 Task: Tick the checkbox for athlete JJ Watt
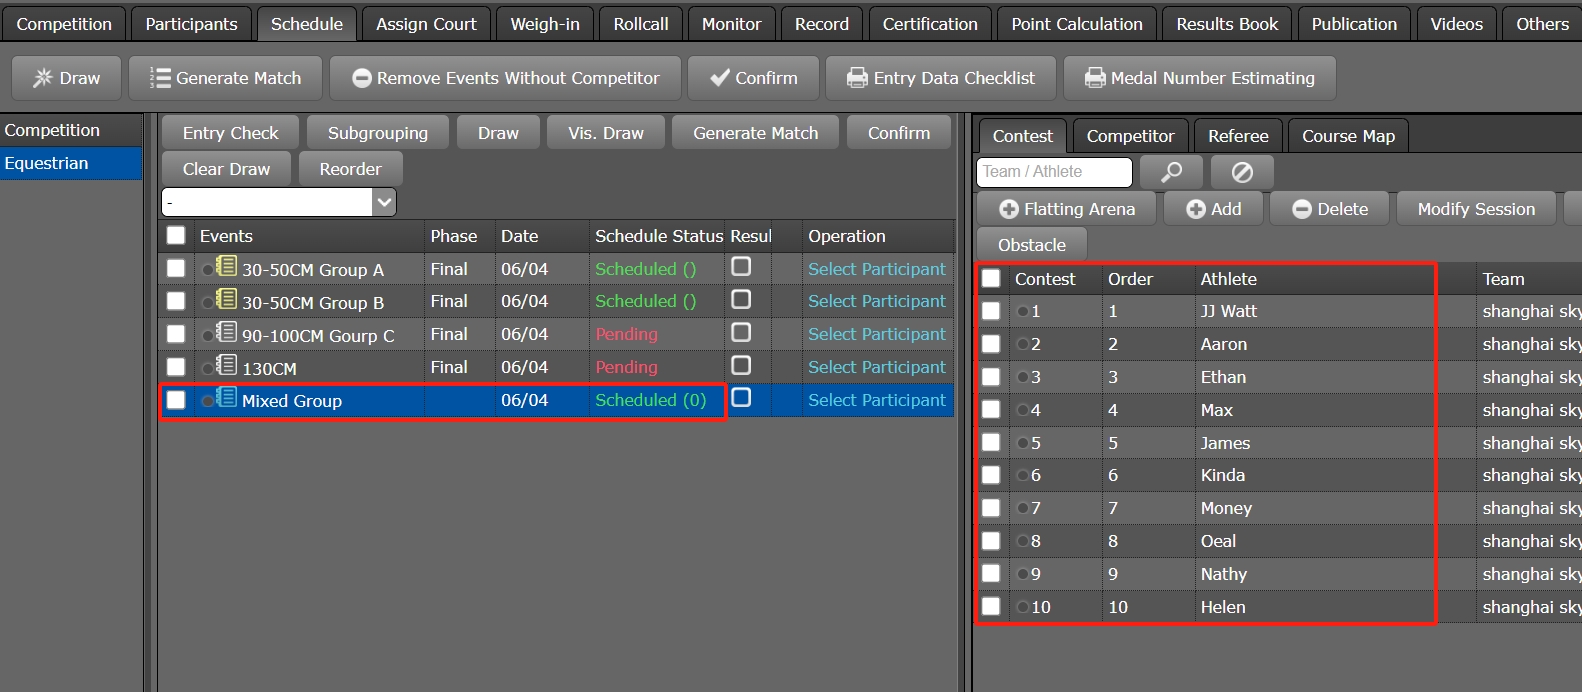coord(991,311)
